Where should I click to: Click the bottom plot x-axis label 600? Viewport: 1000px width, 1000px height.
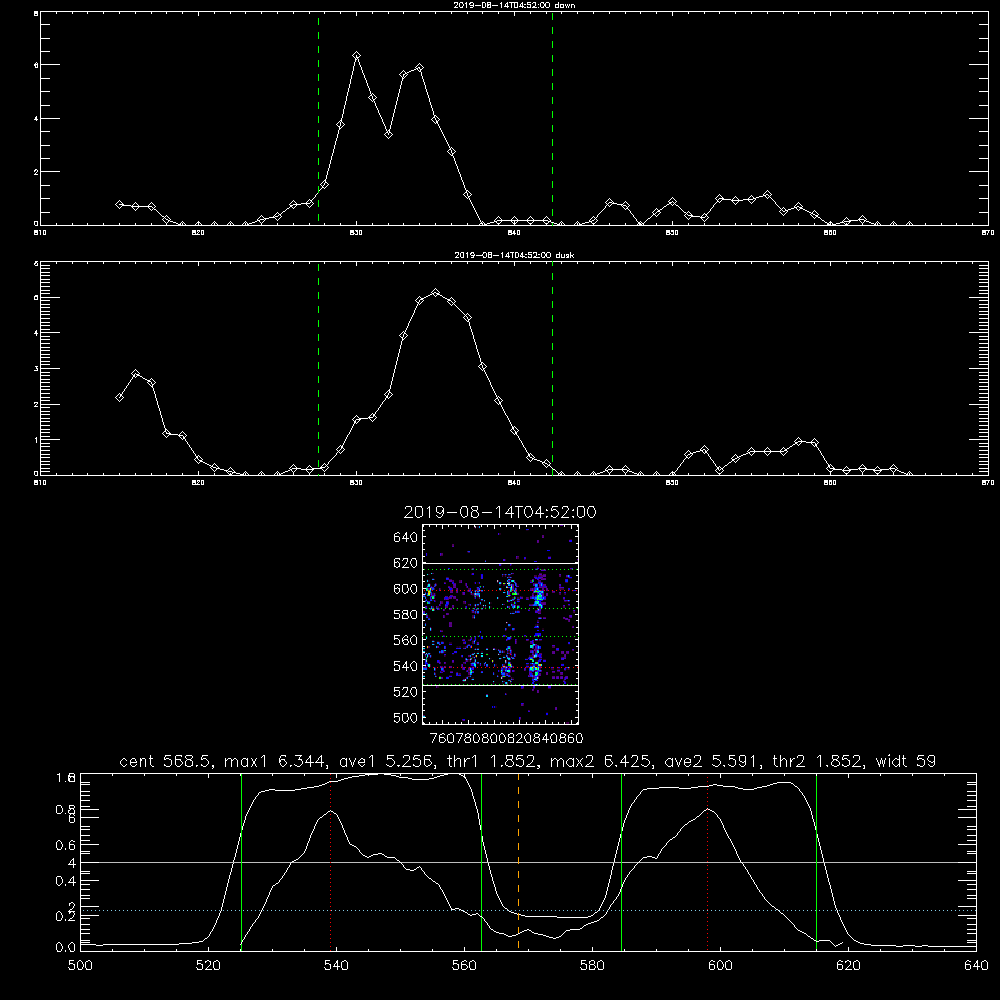(x=721, y=966)
